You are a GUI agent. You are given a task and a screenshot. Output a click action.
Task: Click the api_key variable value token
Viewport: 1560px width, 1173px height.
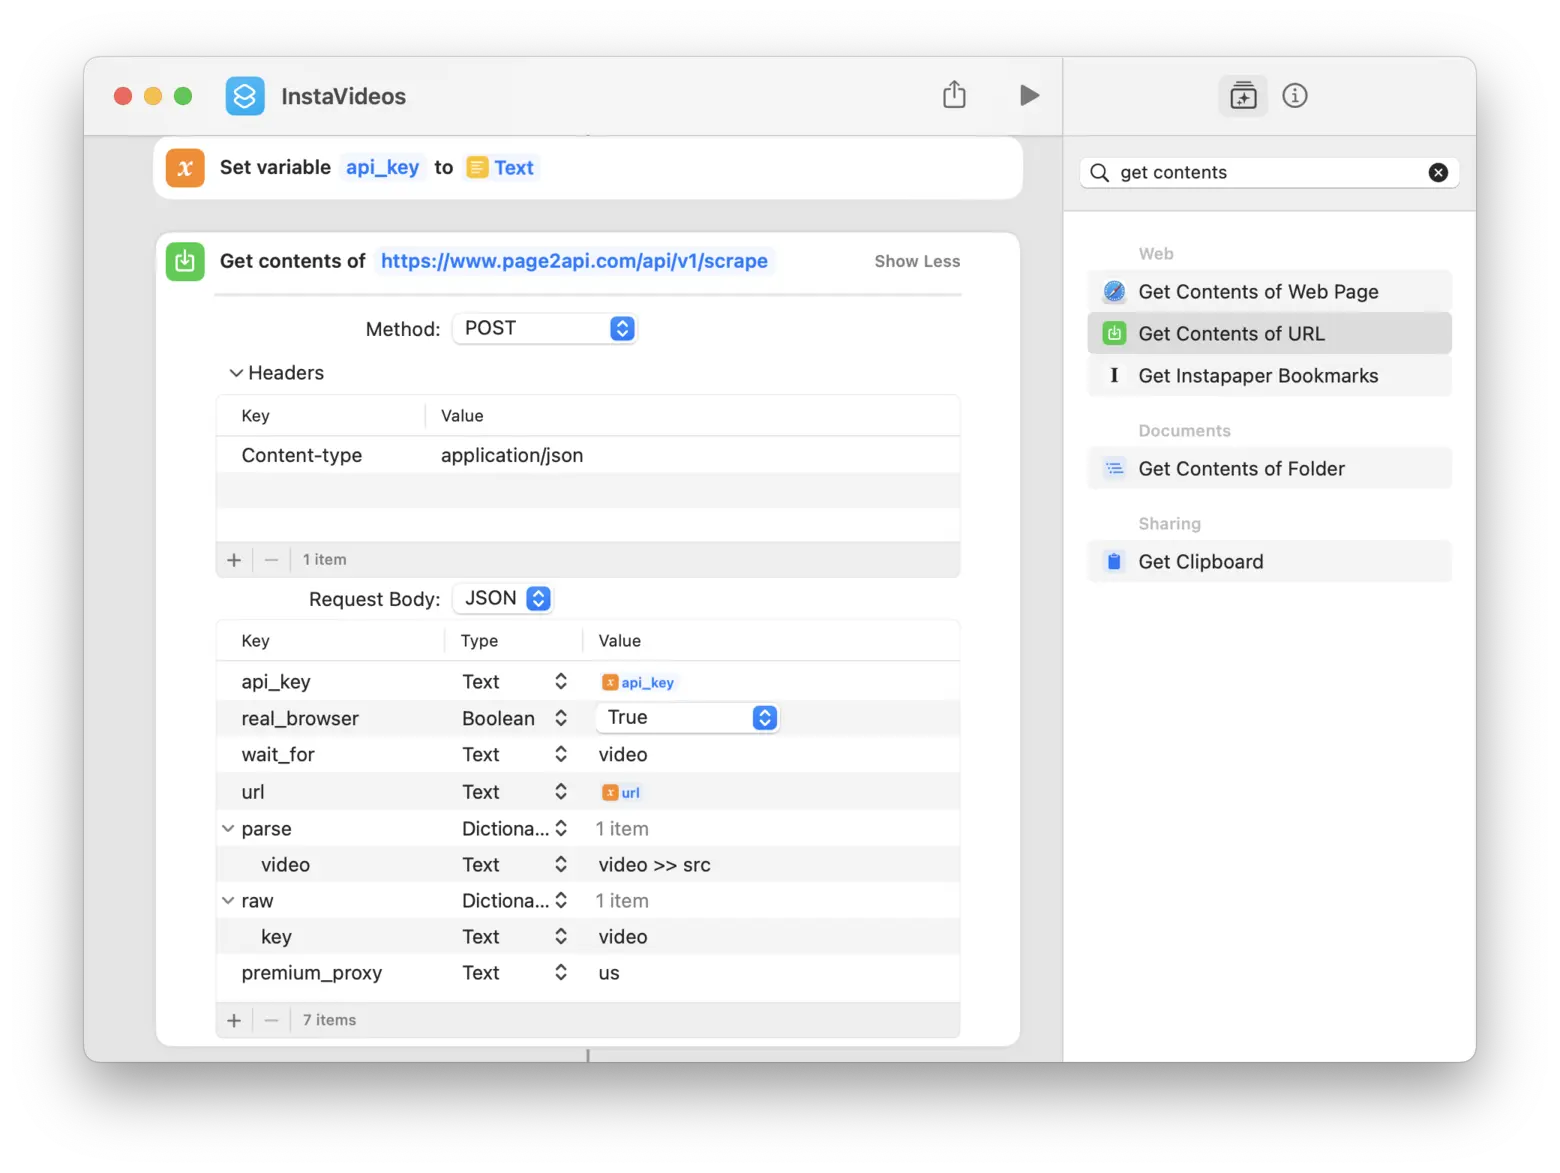click(x=638, y=682)
